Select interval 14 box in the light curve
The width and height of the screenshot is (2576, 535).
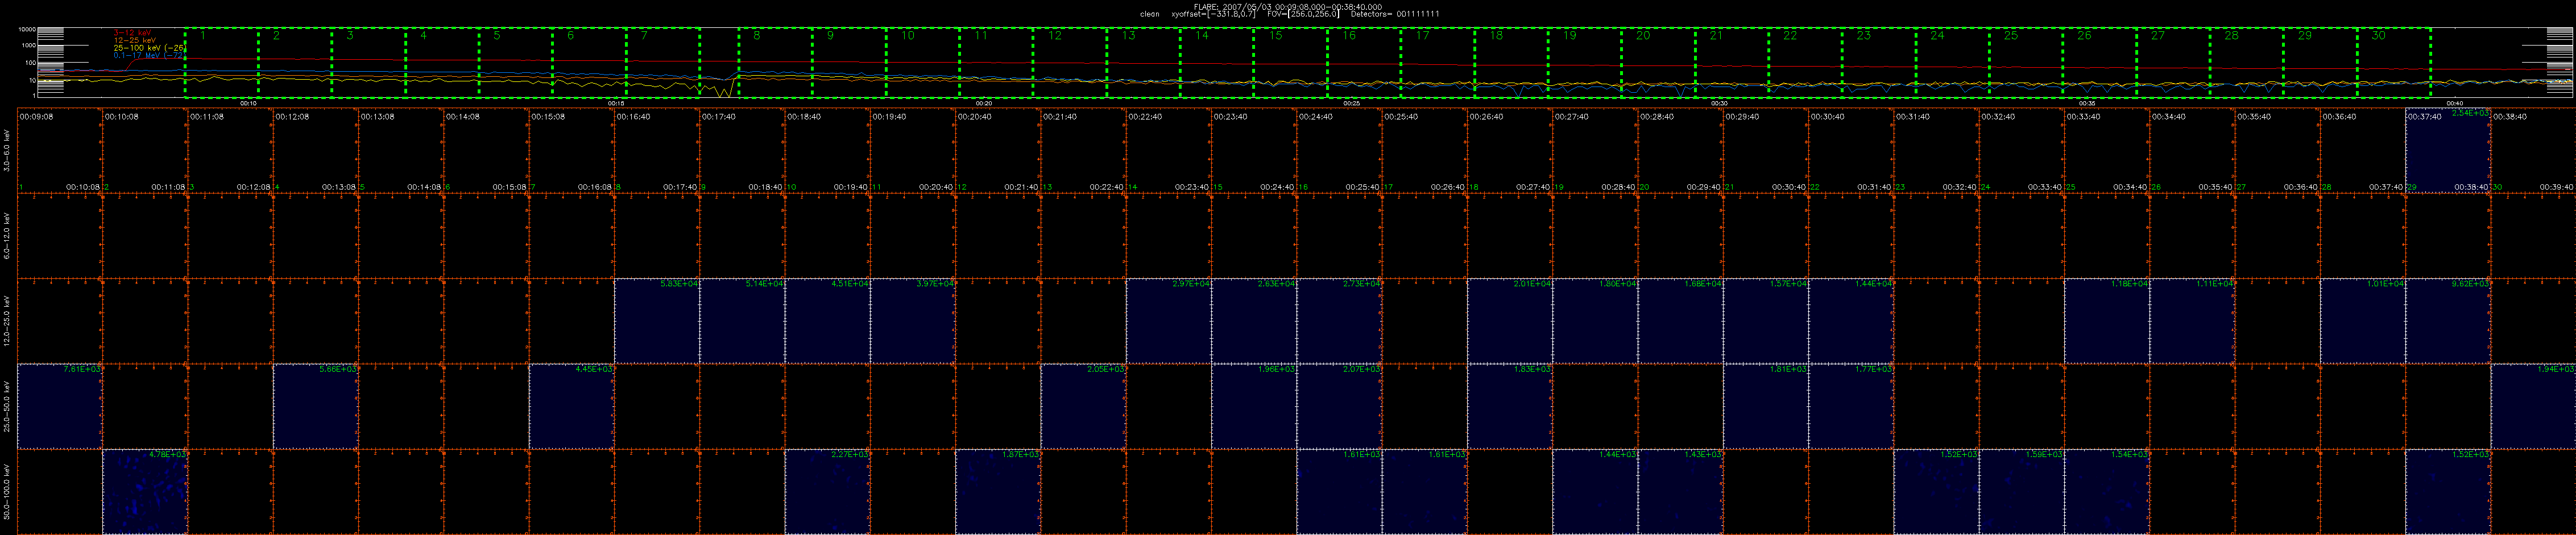(1217, 62)
